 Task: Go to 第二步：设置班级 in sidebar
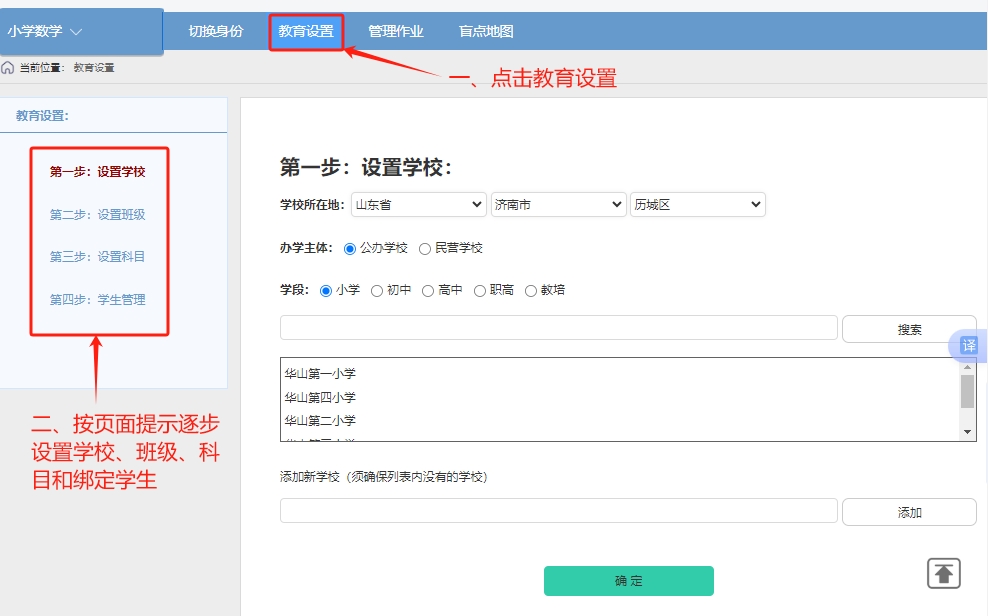(x=98, y=215)
